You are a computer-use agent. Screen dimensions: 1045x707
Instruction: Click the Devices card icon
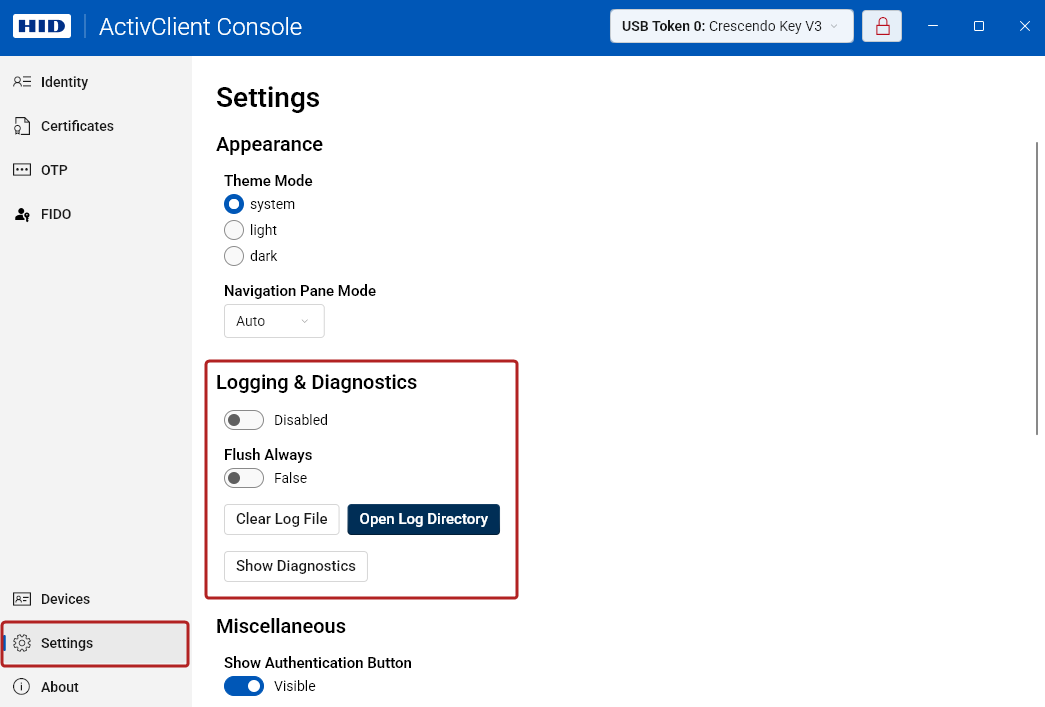click(x=22, y=599)
